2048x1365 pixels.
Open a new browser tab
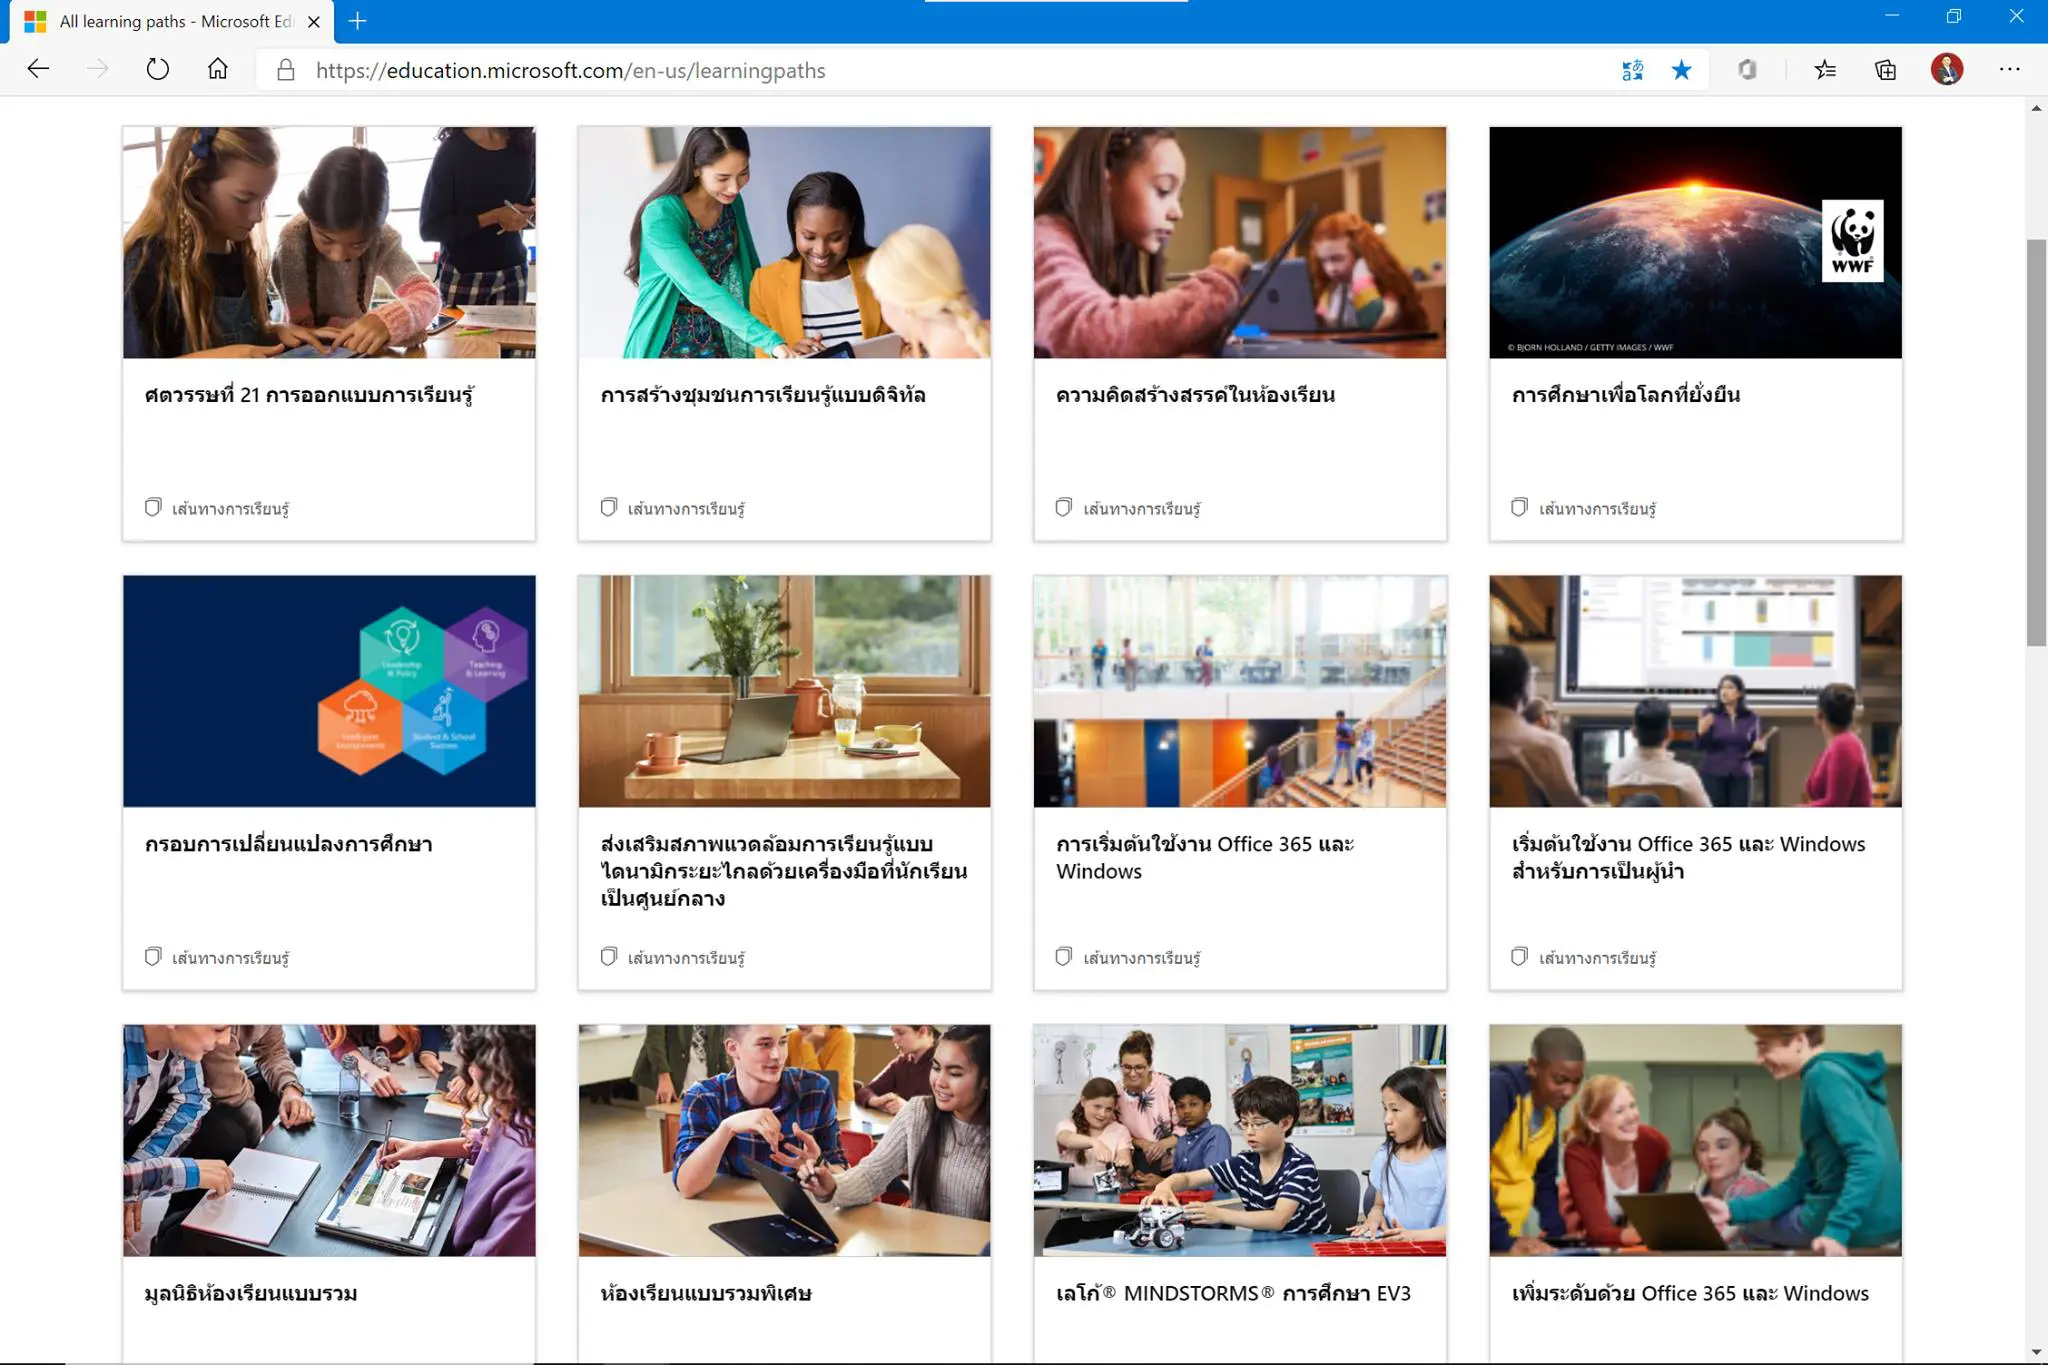[x=357, y=21]
